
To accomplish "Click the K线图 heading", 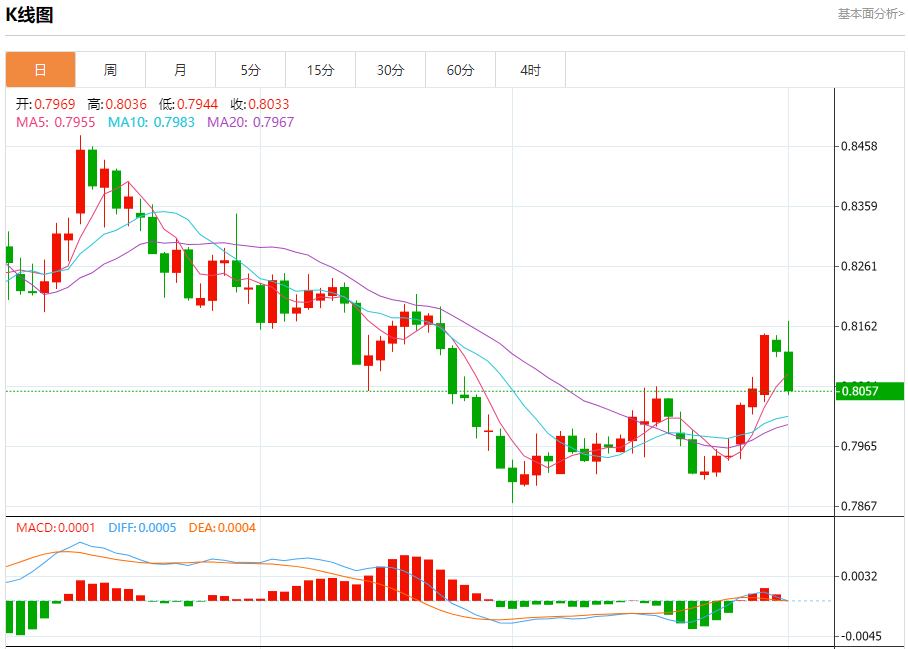I will point(30,14).
